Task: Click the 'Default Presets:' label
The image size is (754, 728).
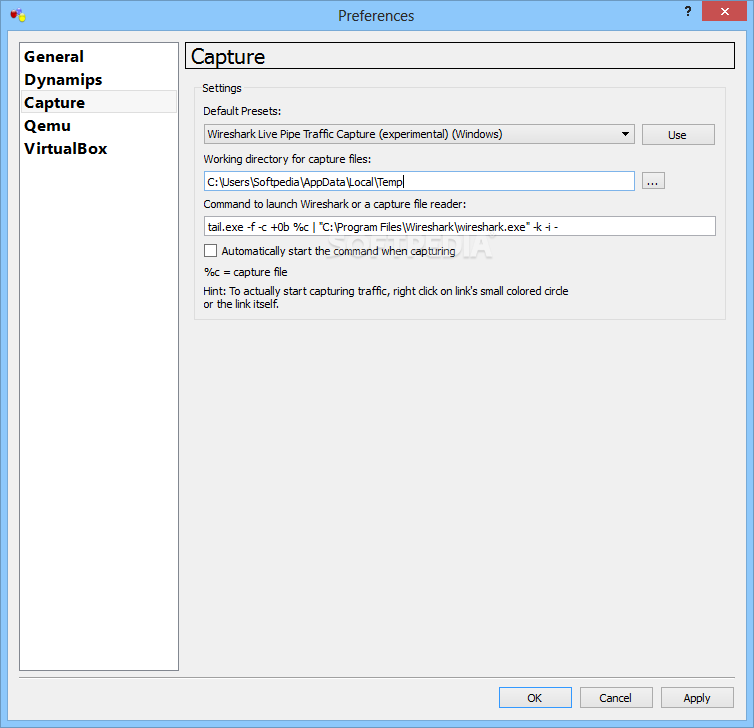Action: pyautogui.click(x=242, y=111)
